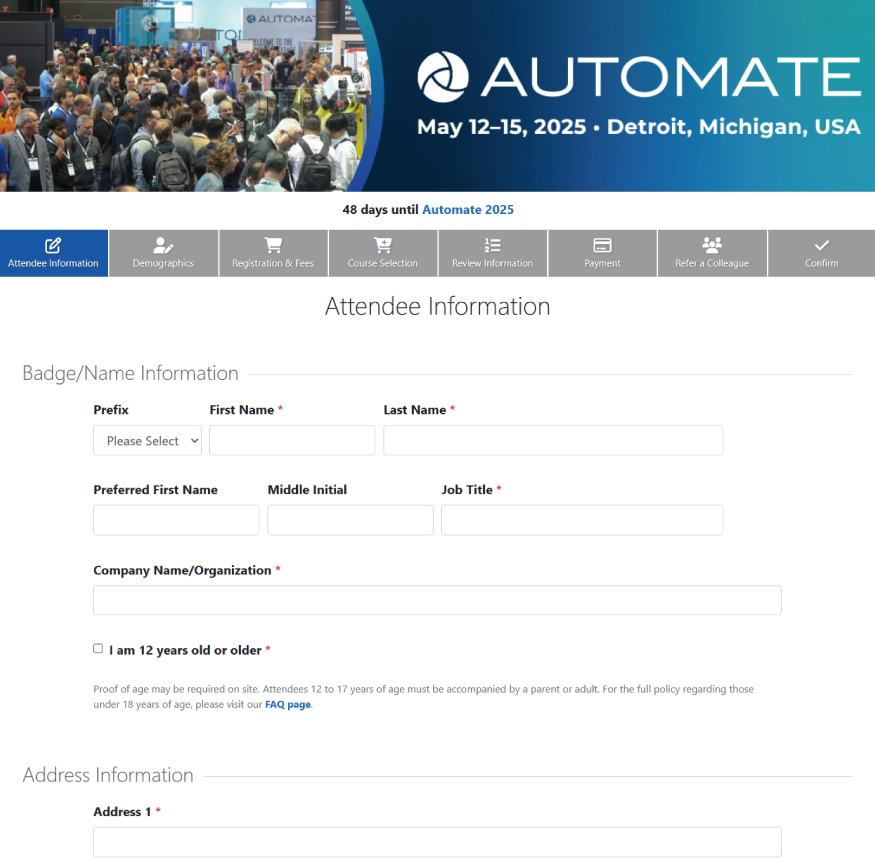This screenshot has height=866, width=875.
Task: Go to the Demographics step label
Action: [x=163, y=263]
